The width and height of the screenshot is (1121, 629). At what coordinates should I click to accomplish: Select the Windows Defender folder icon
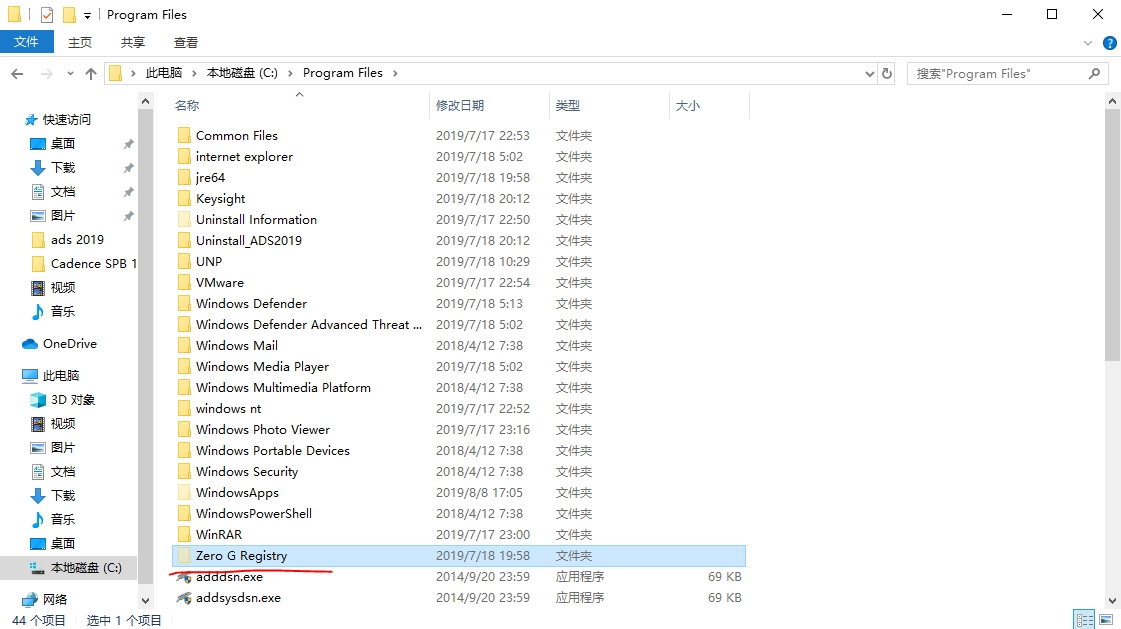click(184, 304)
